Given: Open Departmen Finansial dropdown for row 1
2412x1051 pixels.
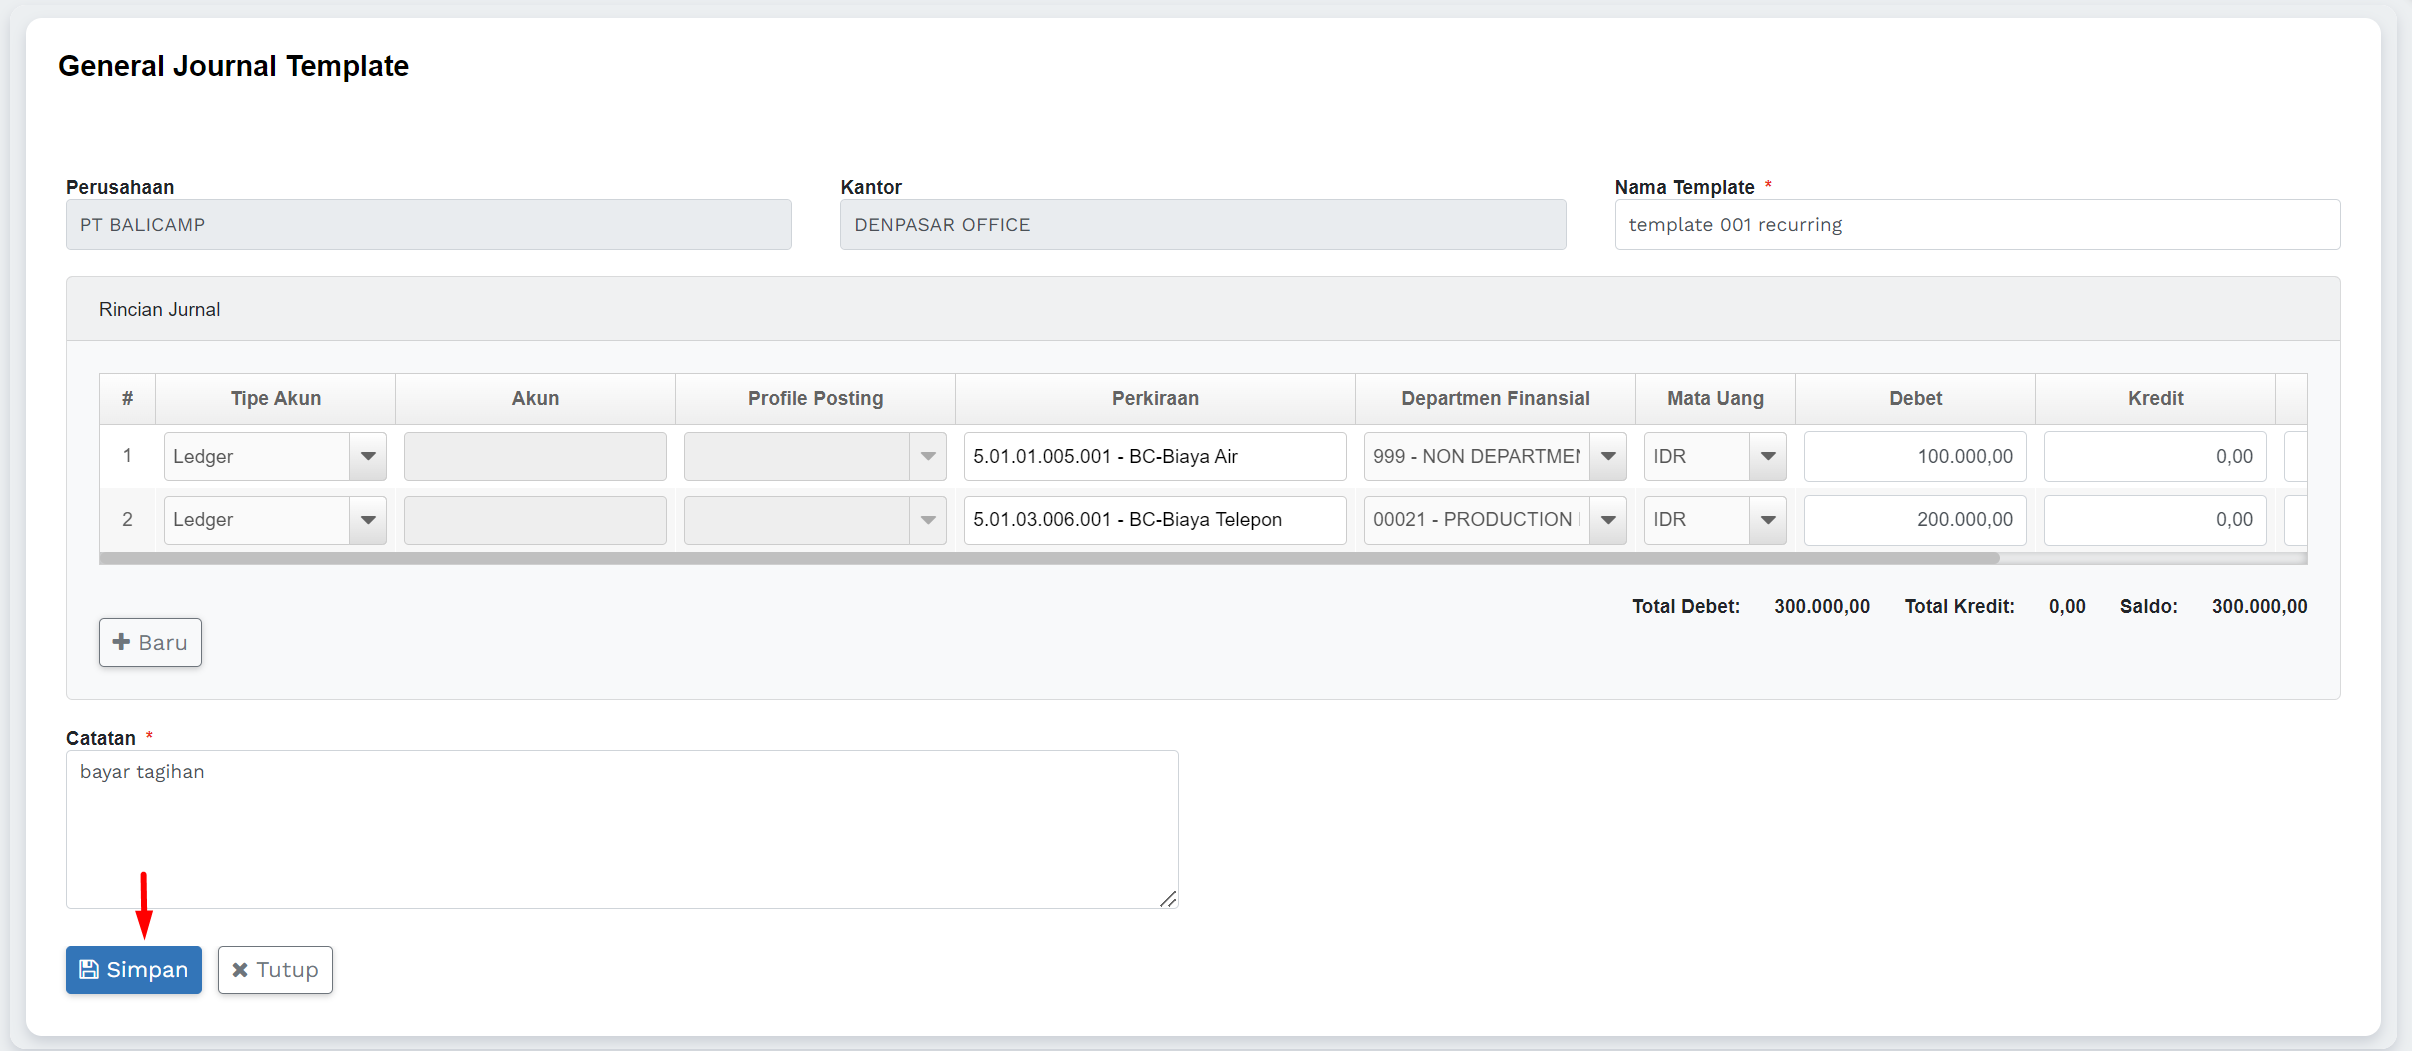Looking at the screenshot, I should 1608,457.
